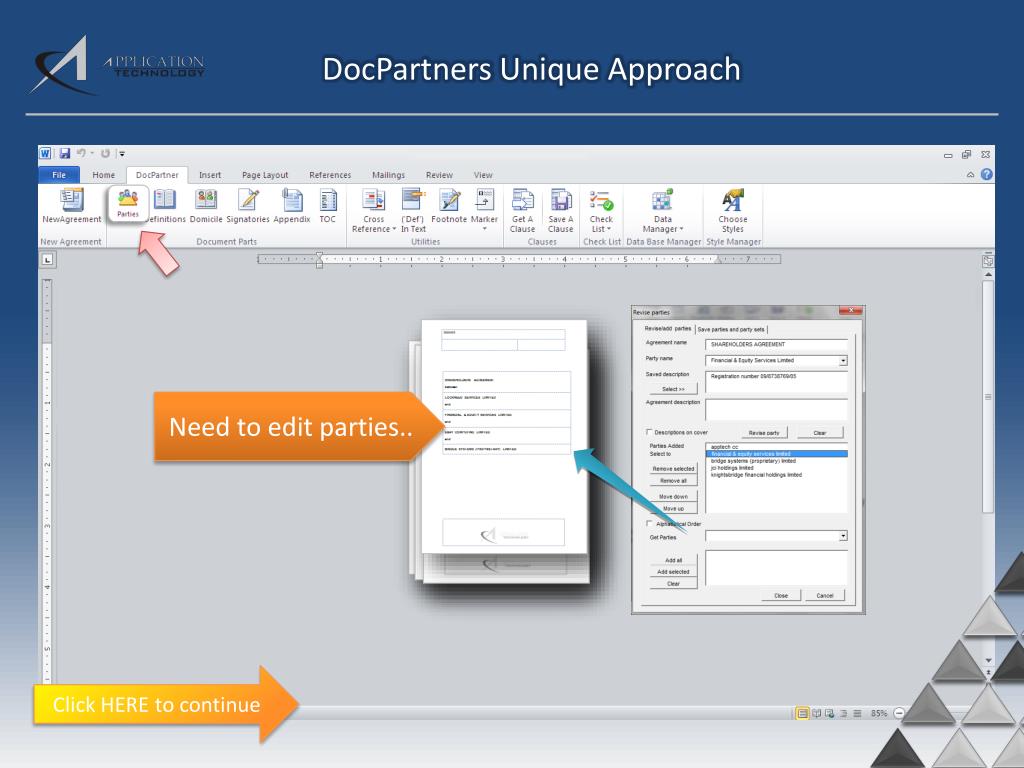Minimize the ribbon caret icon
This screenshot has height=768, width=1024.
pos(970,174)
